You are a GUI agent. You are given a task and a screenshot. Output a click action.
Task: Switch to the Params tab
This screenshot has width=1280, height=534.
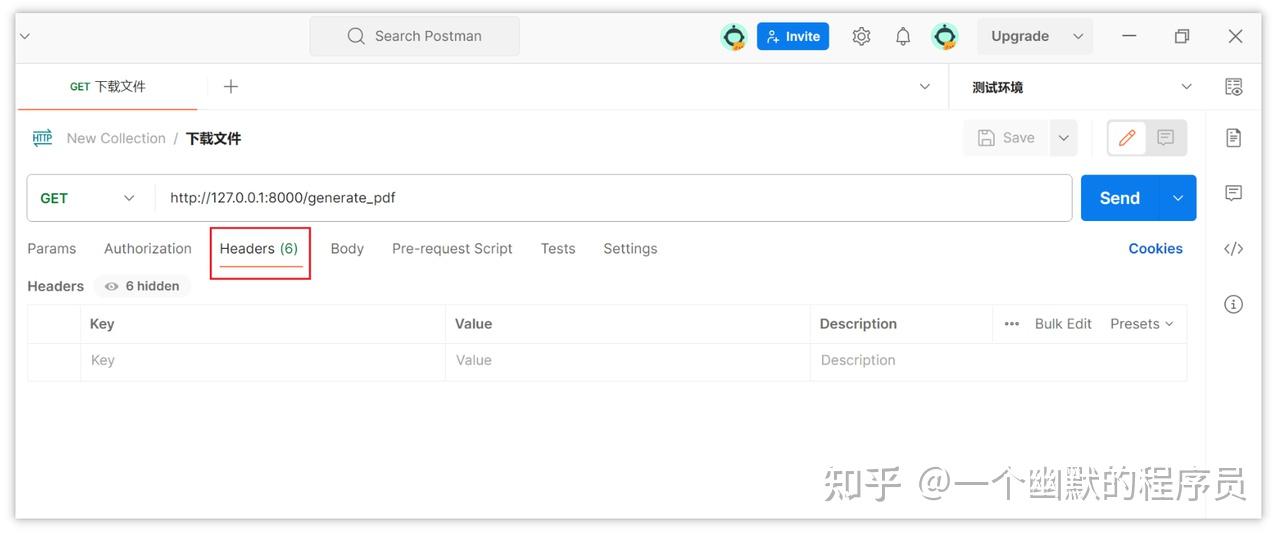coord(52,249)
